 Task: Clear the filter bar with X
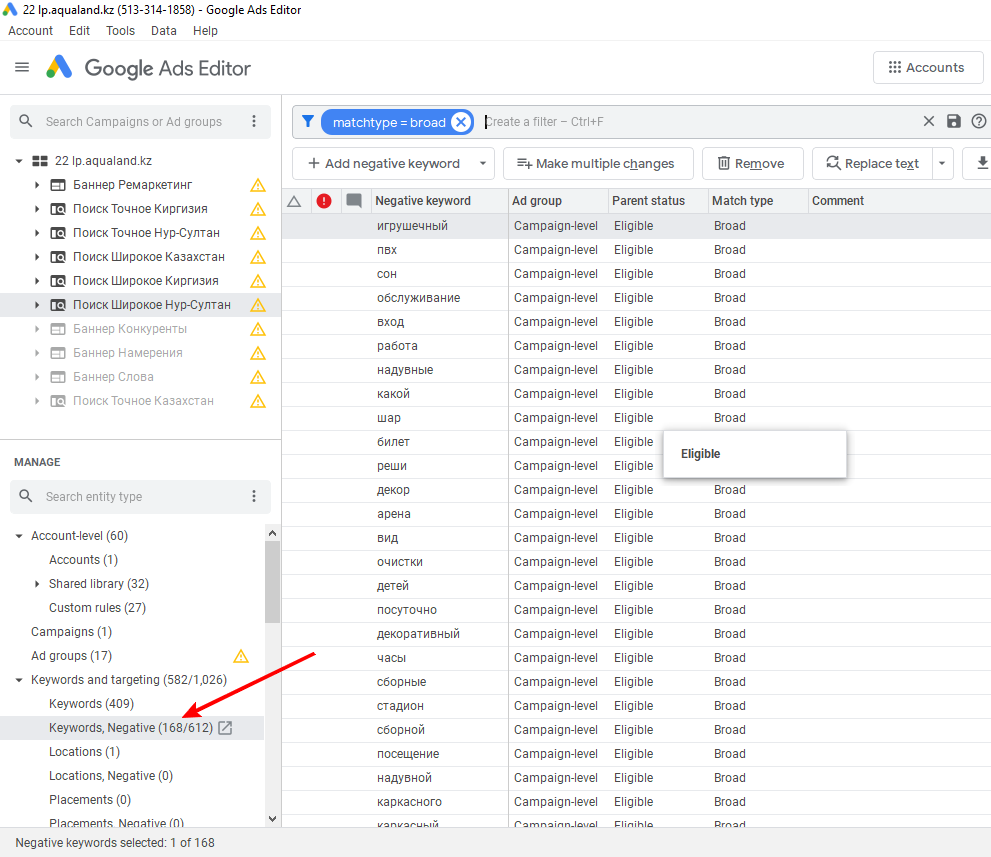coord(928,121)
